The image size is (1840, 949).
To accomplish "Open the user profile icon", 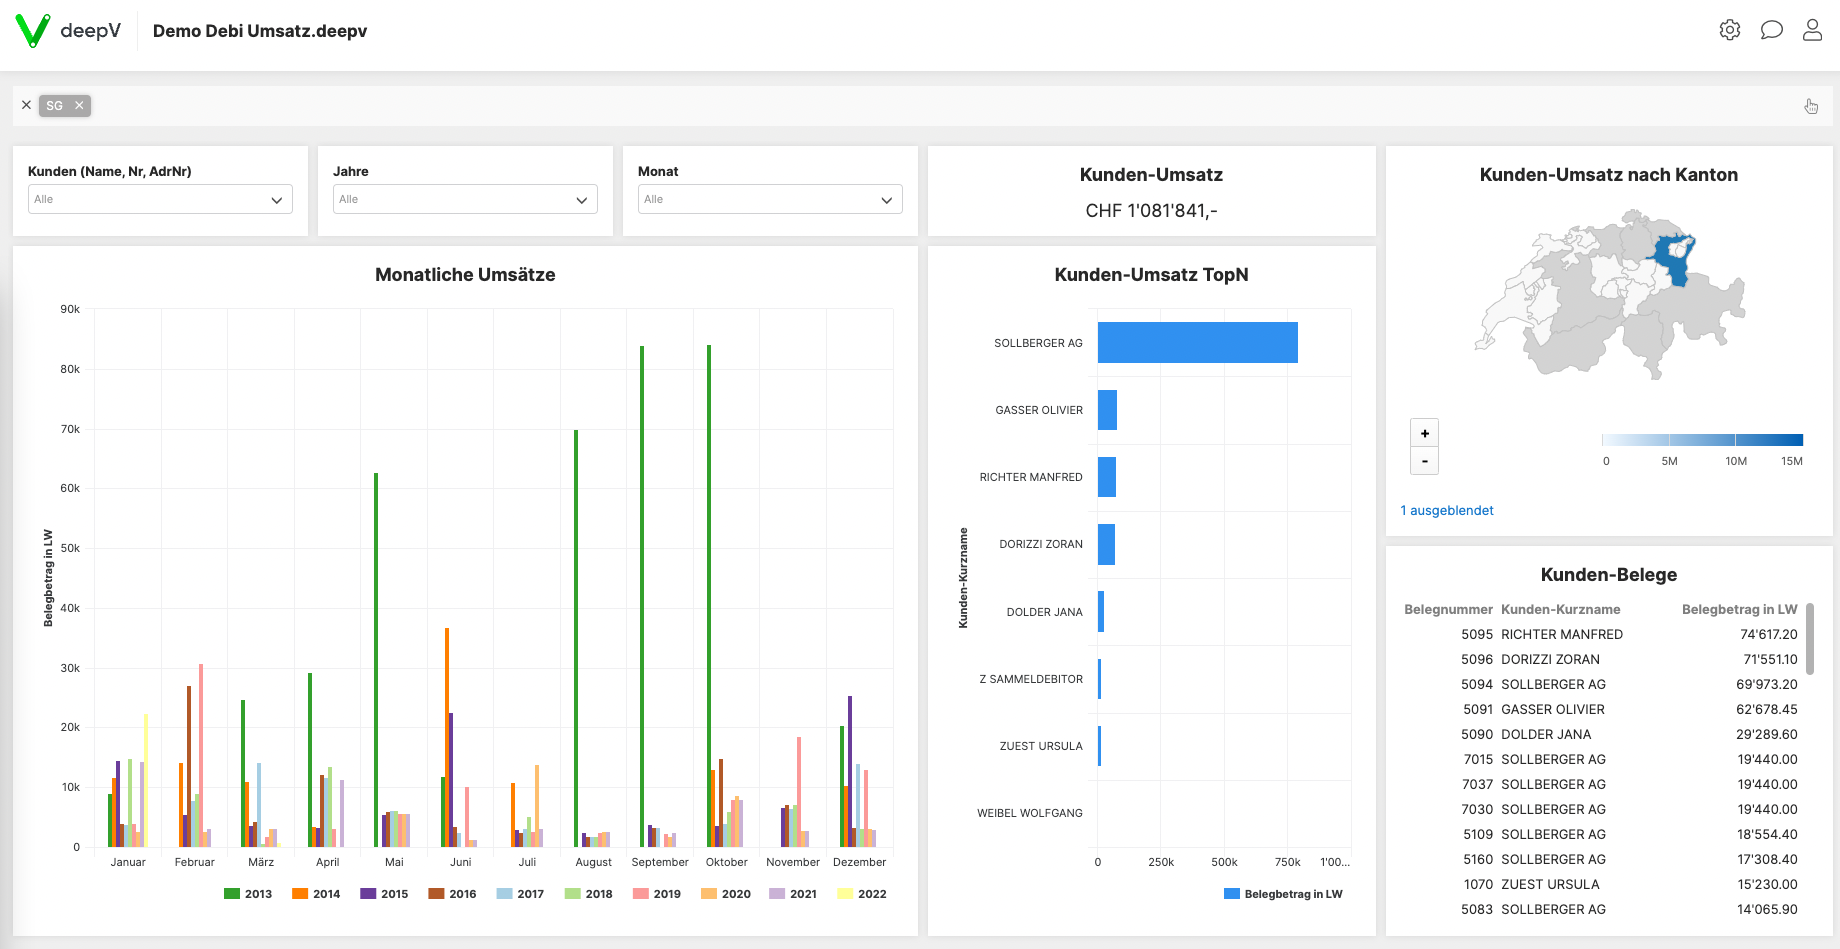I will click(x=1812, y=30).
